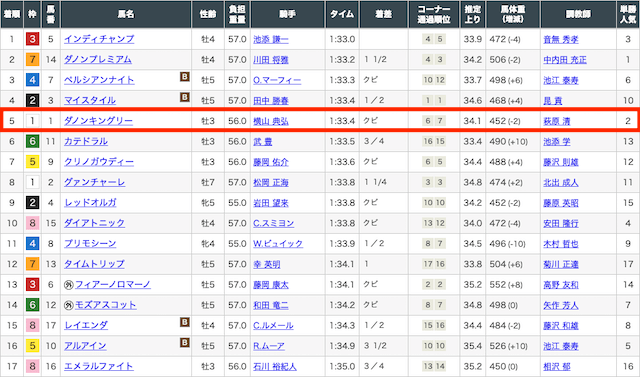Click the 馬名 column header
The width and height of the screenshot is (640, 377).
pos(126,14)
